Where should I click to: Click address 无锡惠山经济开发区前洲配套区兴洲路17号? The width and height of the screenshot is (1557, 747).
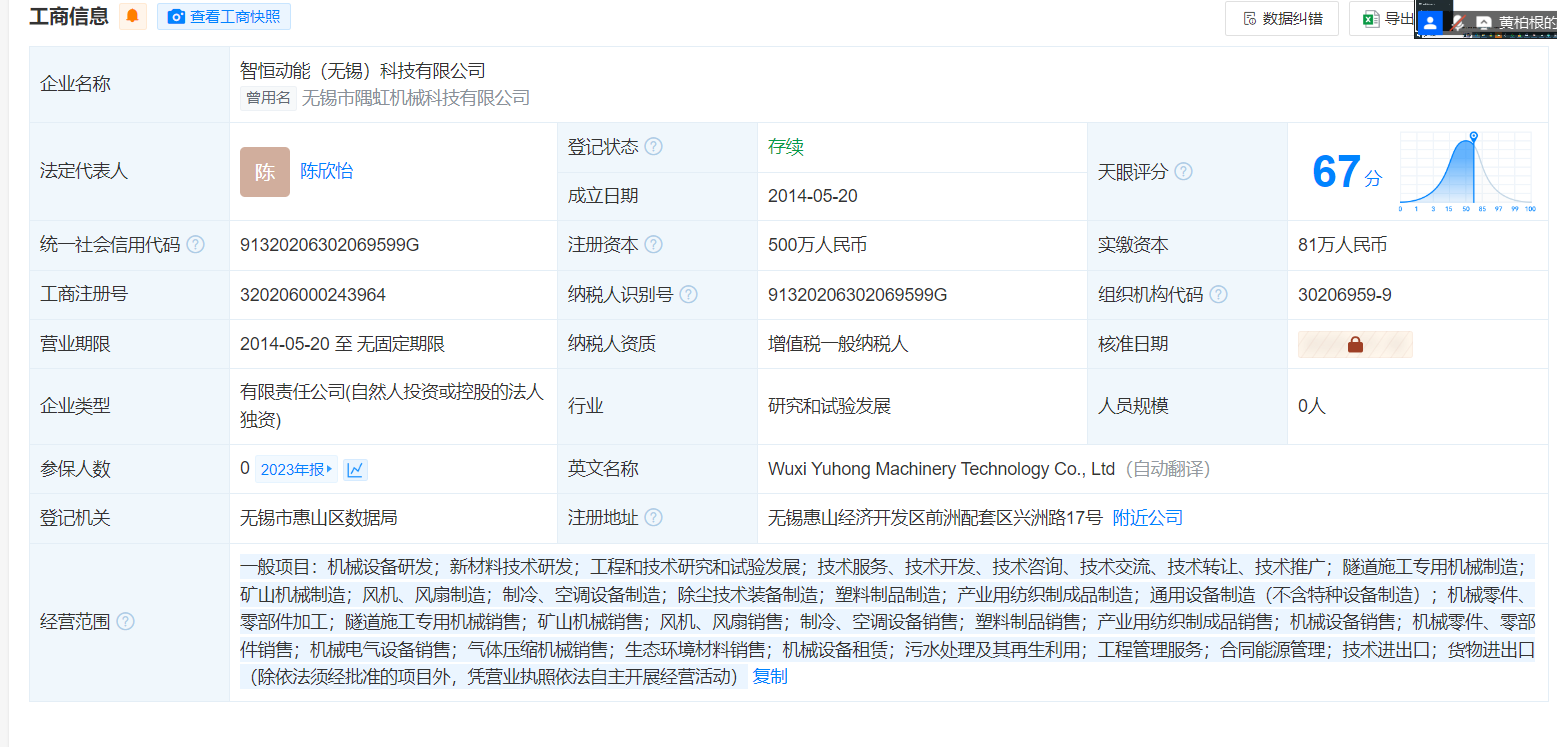click(x=935, y=518)
